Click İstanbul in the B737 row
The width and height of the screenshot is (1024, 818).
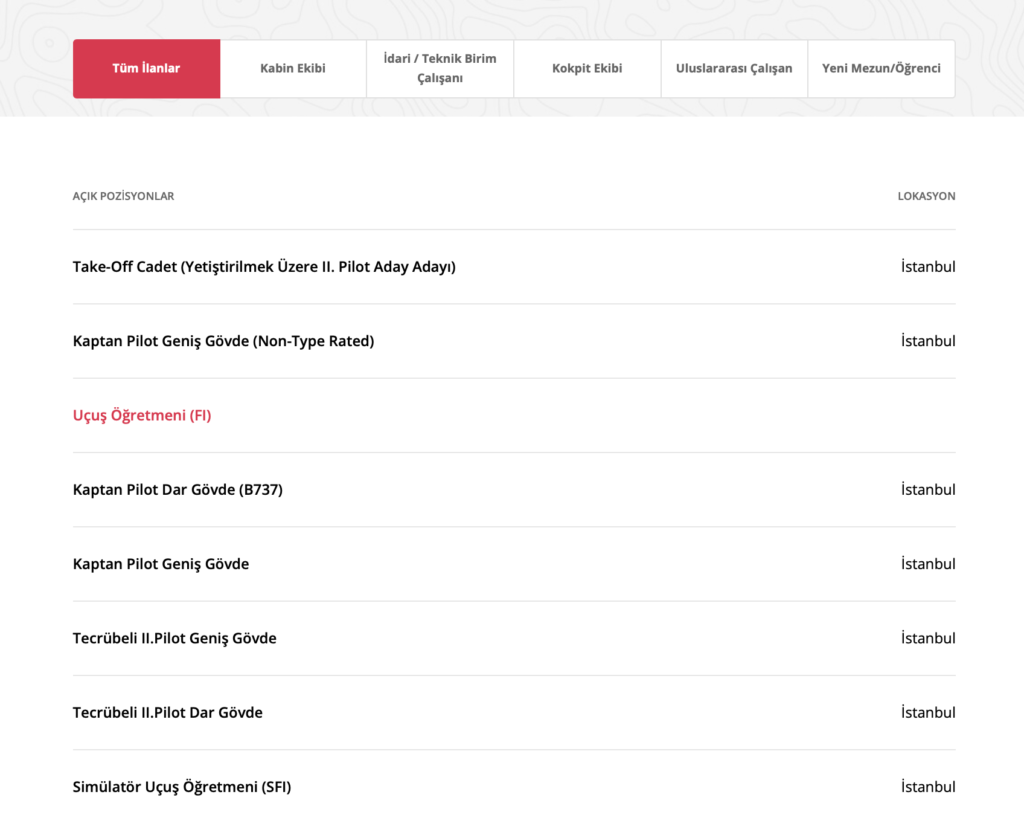click(928, 490)
